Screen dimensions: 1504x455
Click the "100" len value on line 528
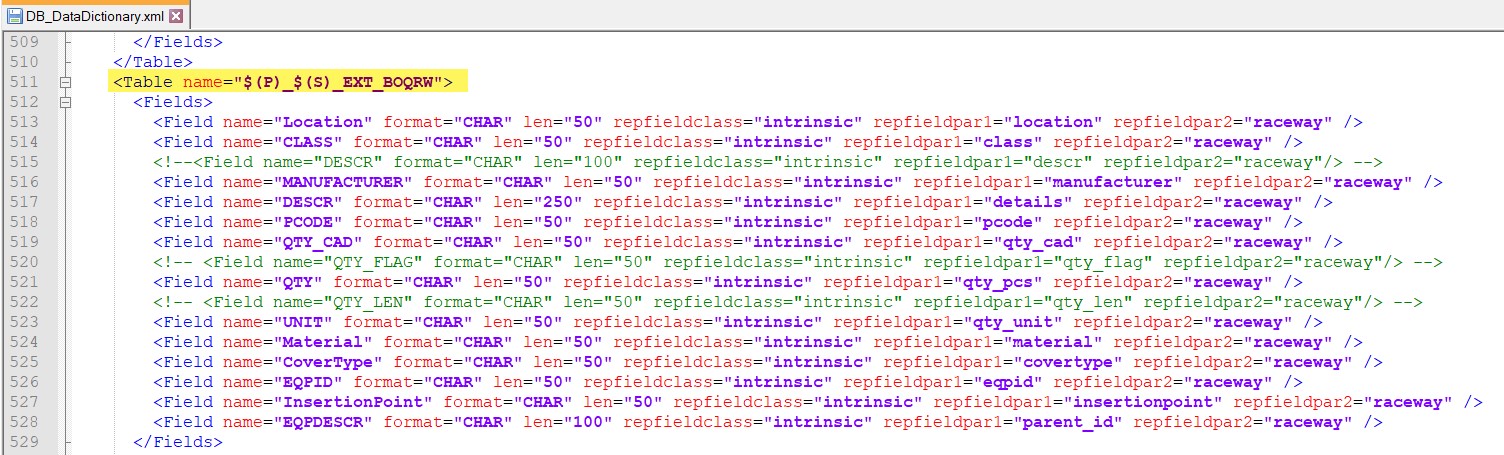click(x=588, y=422)
